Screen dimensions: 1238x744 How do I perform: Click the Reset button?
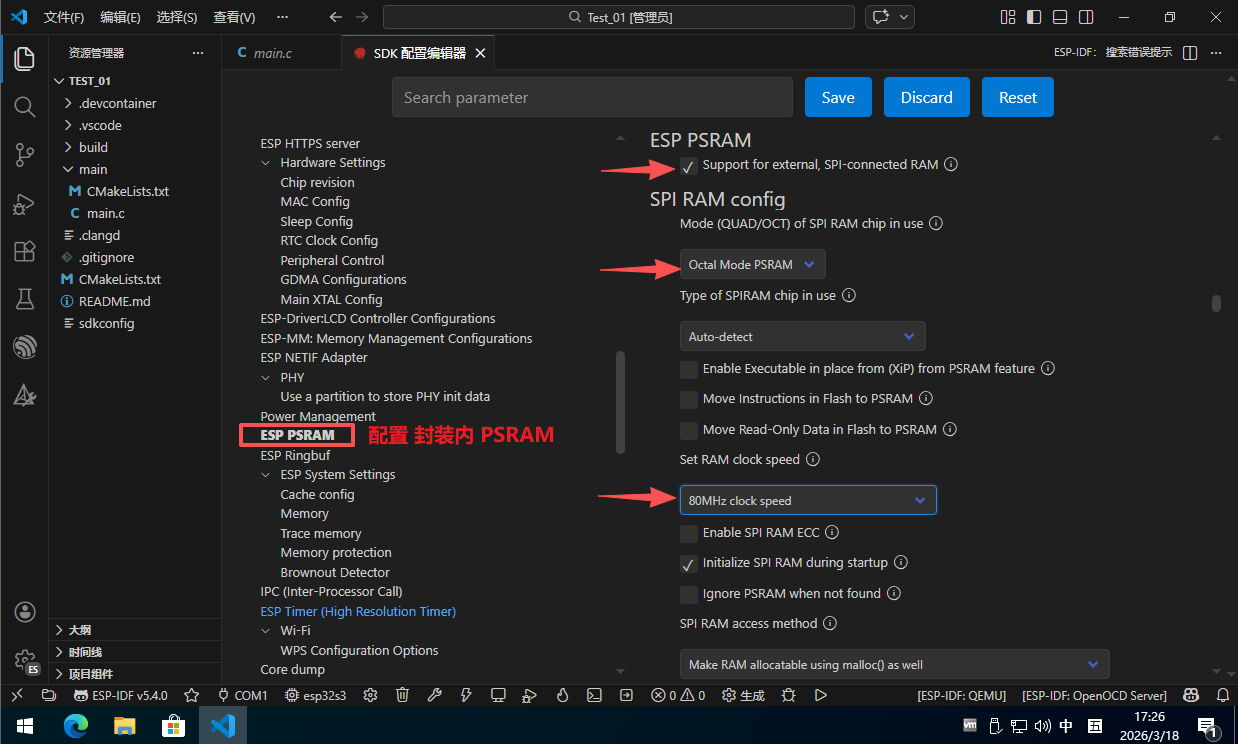pyautogui.click(x=1018, y=97)
